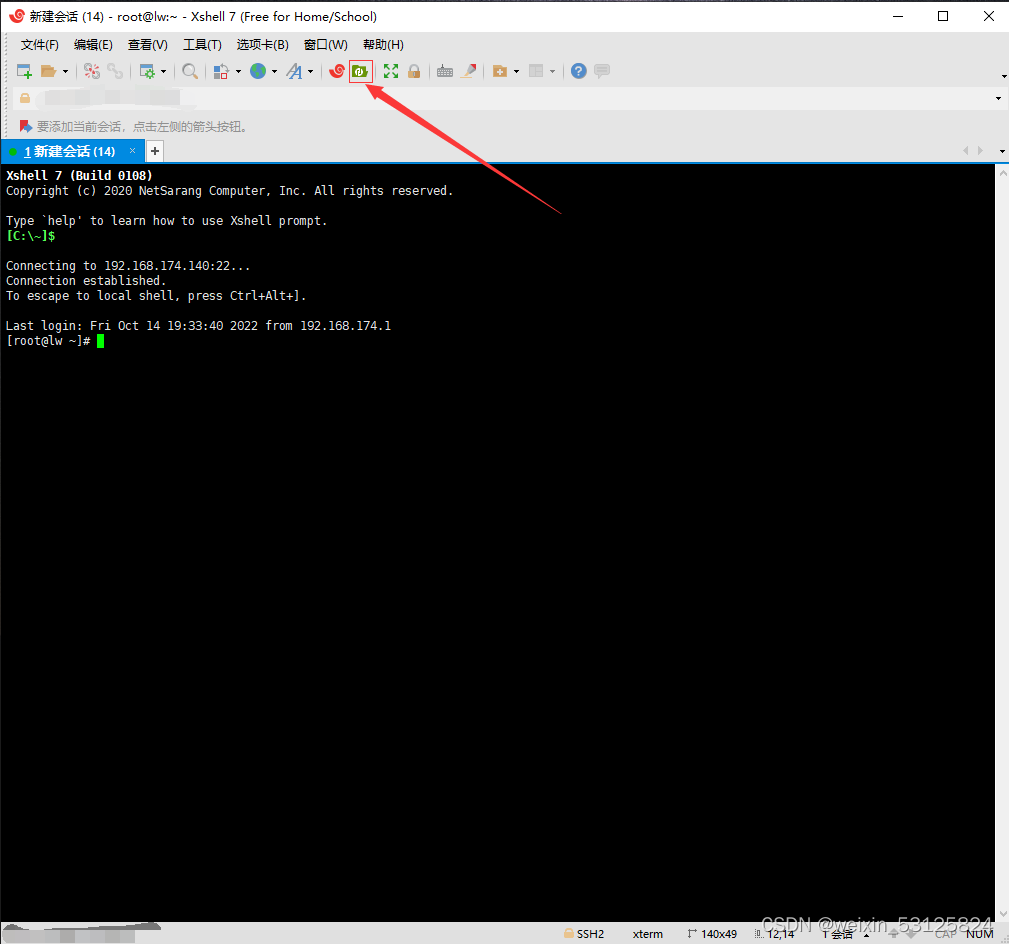Screen dimensions: 1009x944
Task: Select the Find toolbar icon
Action: (190, 71)
